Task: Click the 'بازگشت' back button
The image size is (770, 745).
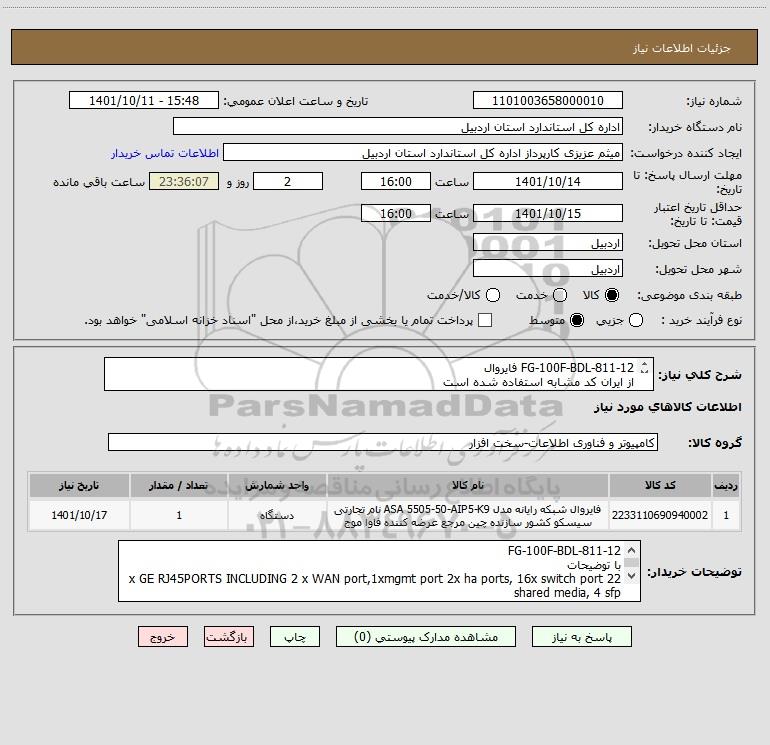Action: click(229, 637)
